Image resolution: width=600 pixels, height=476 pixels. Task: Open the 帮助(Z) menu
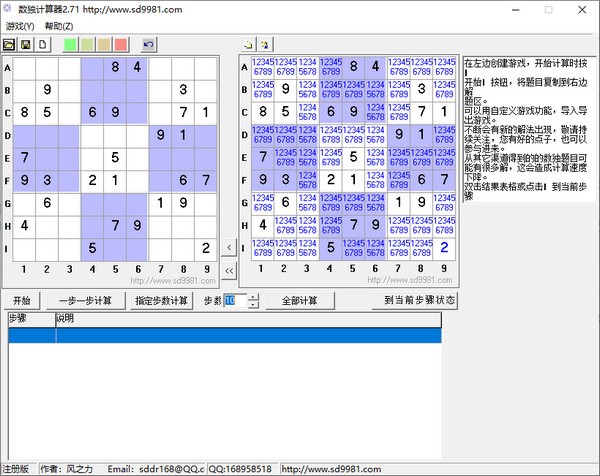[x=59, y=26]
